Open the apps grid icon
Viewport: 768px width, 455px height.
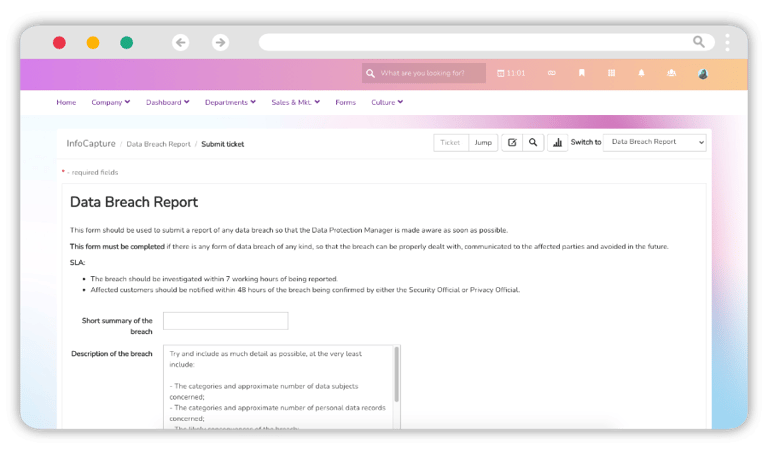pos(611,73)
